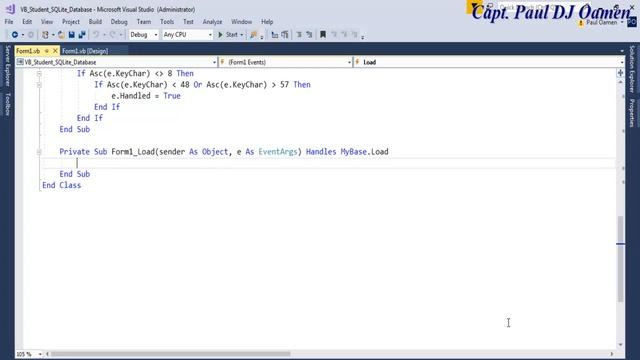
Task: Open the Properties side tab
Action: tap(632, 113)
